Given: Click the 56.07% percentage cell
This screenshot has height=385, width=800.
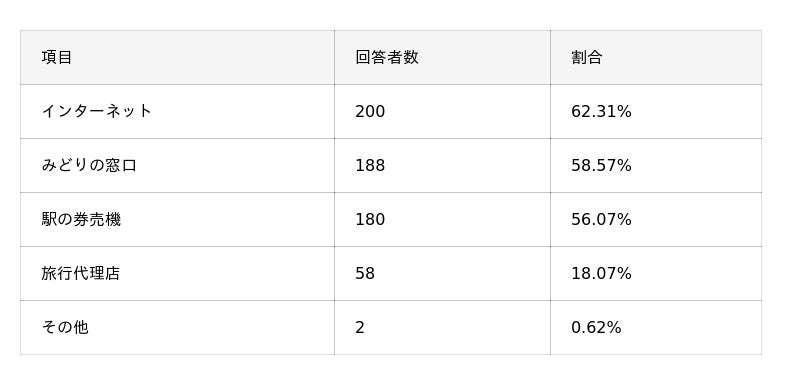Looking at the screenshot, I should (656, 219).
